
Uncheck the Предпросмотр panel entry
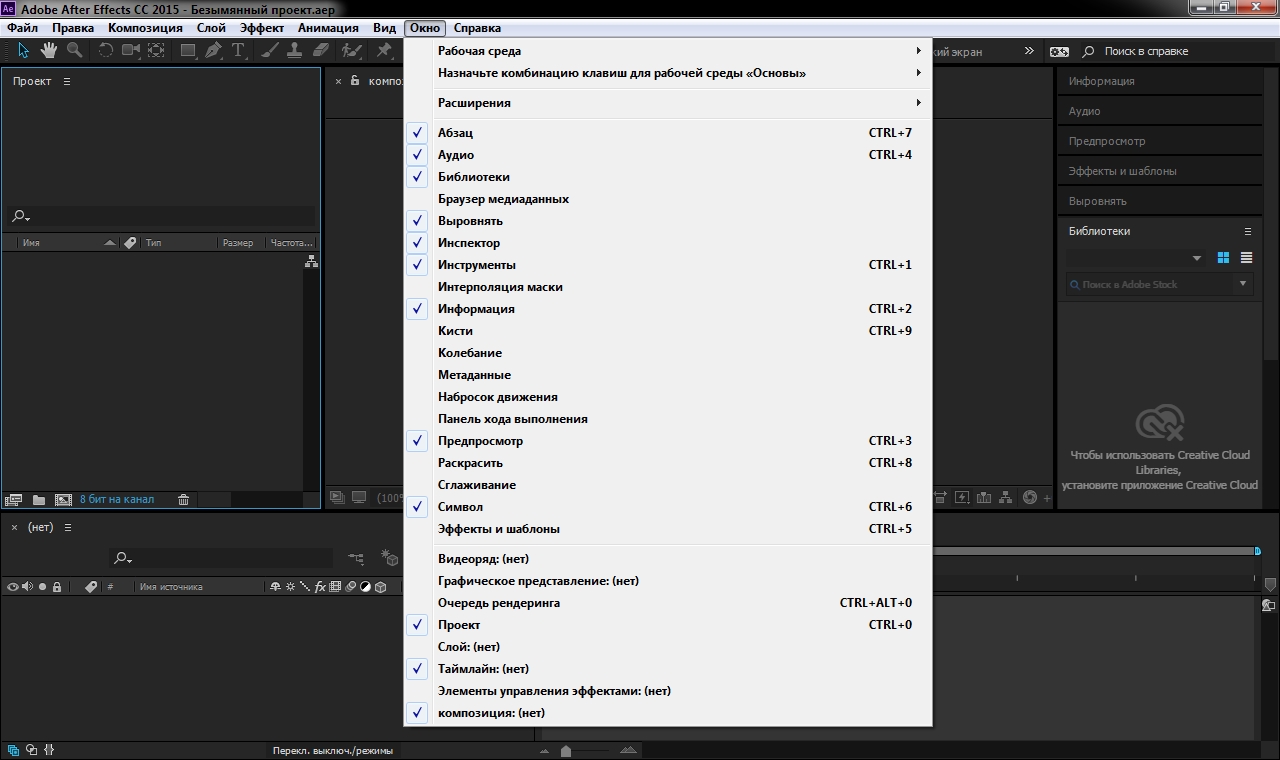667,441
